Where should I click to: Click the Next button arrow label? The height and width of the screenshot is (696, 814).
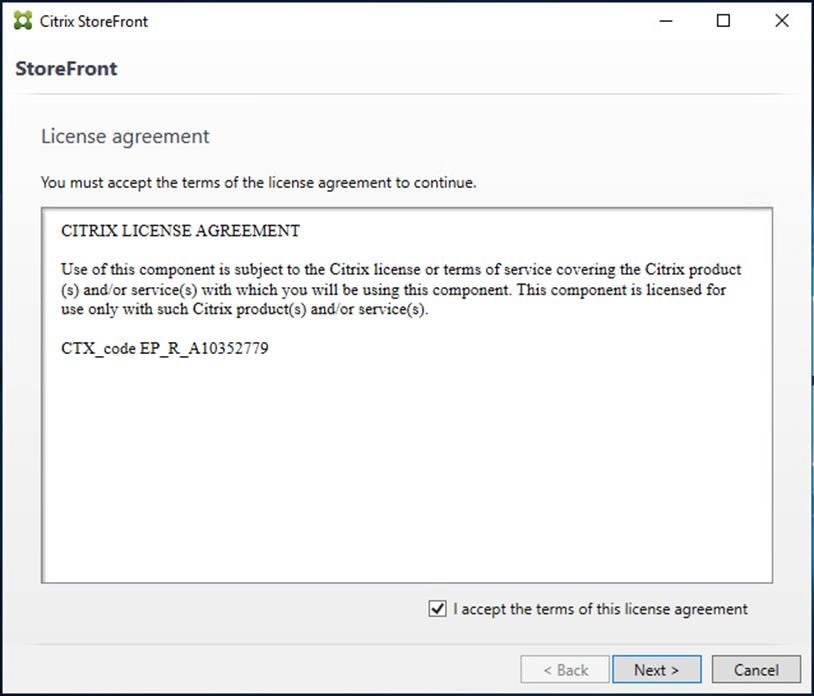click(x=656, y=669)
